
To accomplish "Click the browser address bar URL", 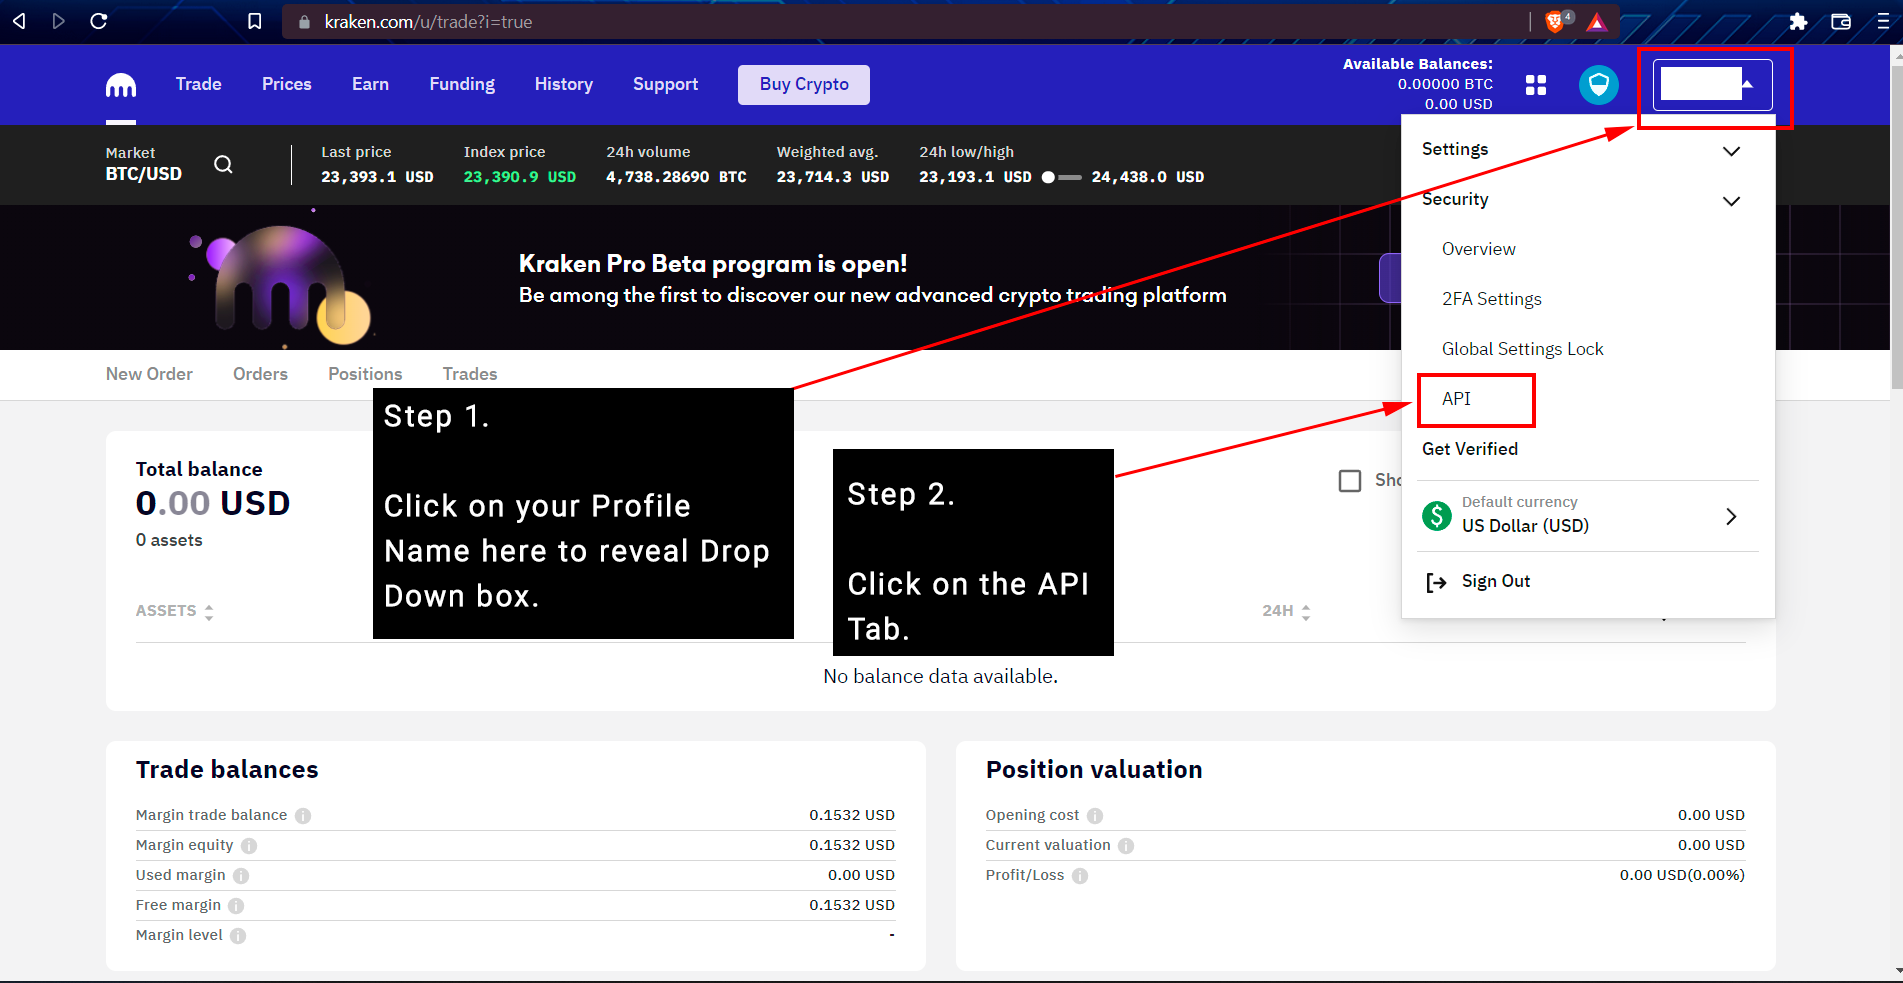I will pyautogui.click(x=428, y=22).
